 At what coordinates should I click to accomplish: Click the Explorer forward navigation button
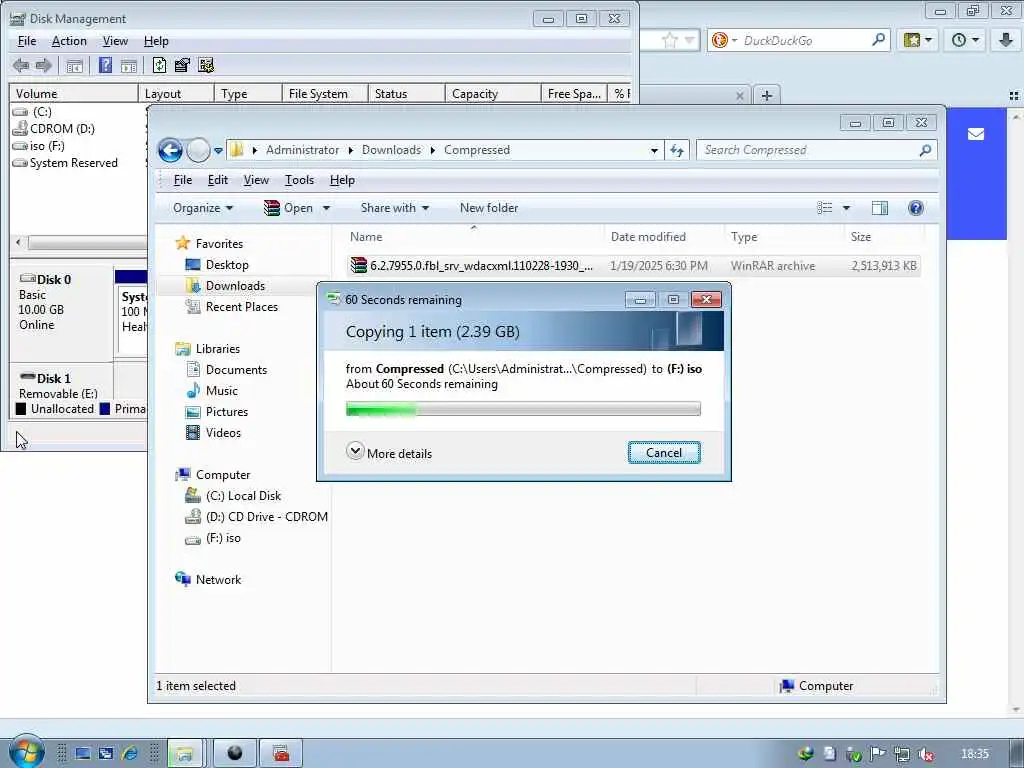(198, 150)
